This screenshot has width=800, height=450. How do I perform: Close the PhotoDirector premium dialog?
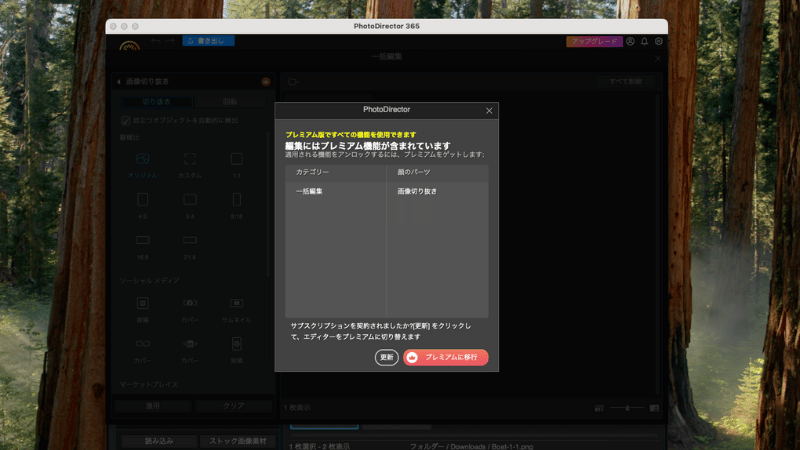coord(489,111)
